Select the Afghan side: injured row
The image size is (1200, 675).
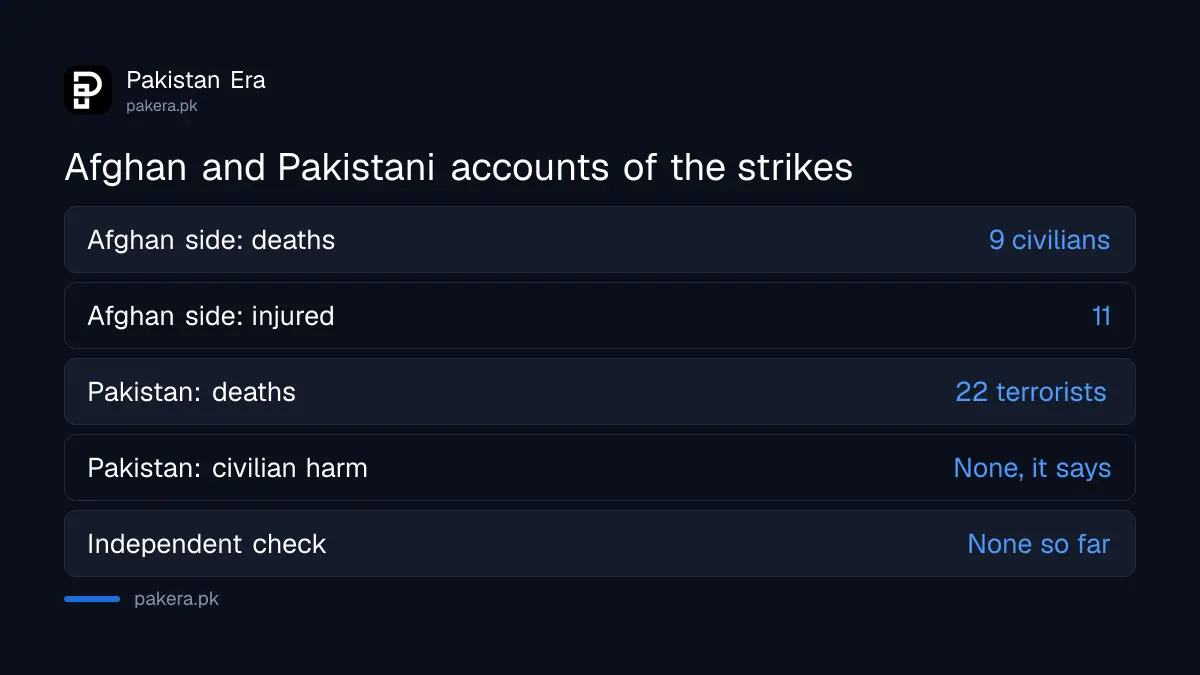[600, 316]
